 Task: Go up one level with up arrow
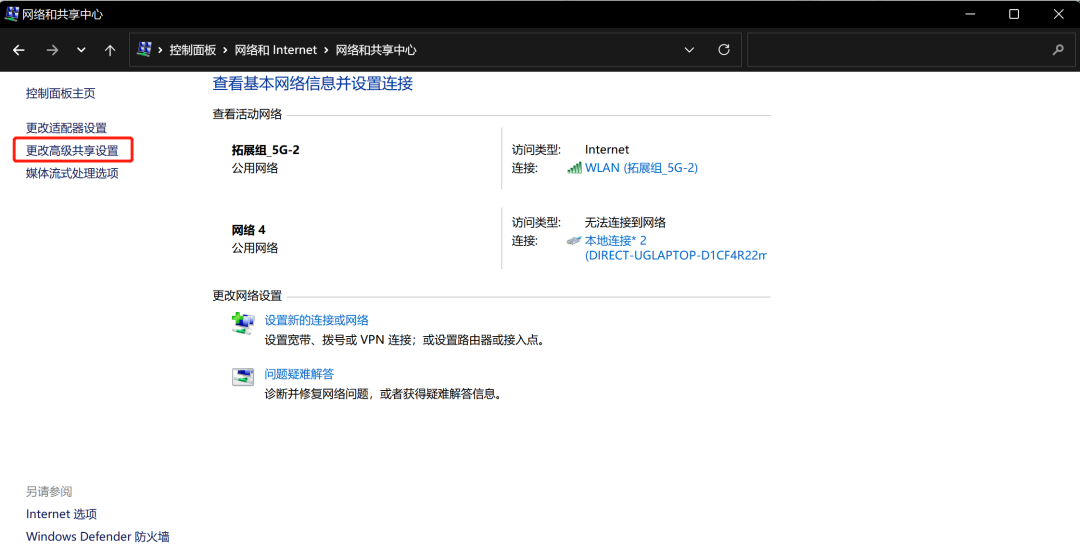point(110,50)
